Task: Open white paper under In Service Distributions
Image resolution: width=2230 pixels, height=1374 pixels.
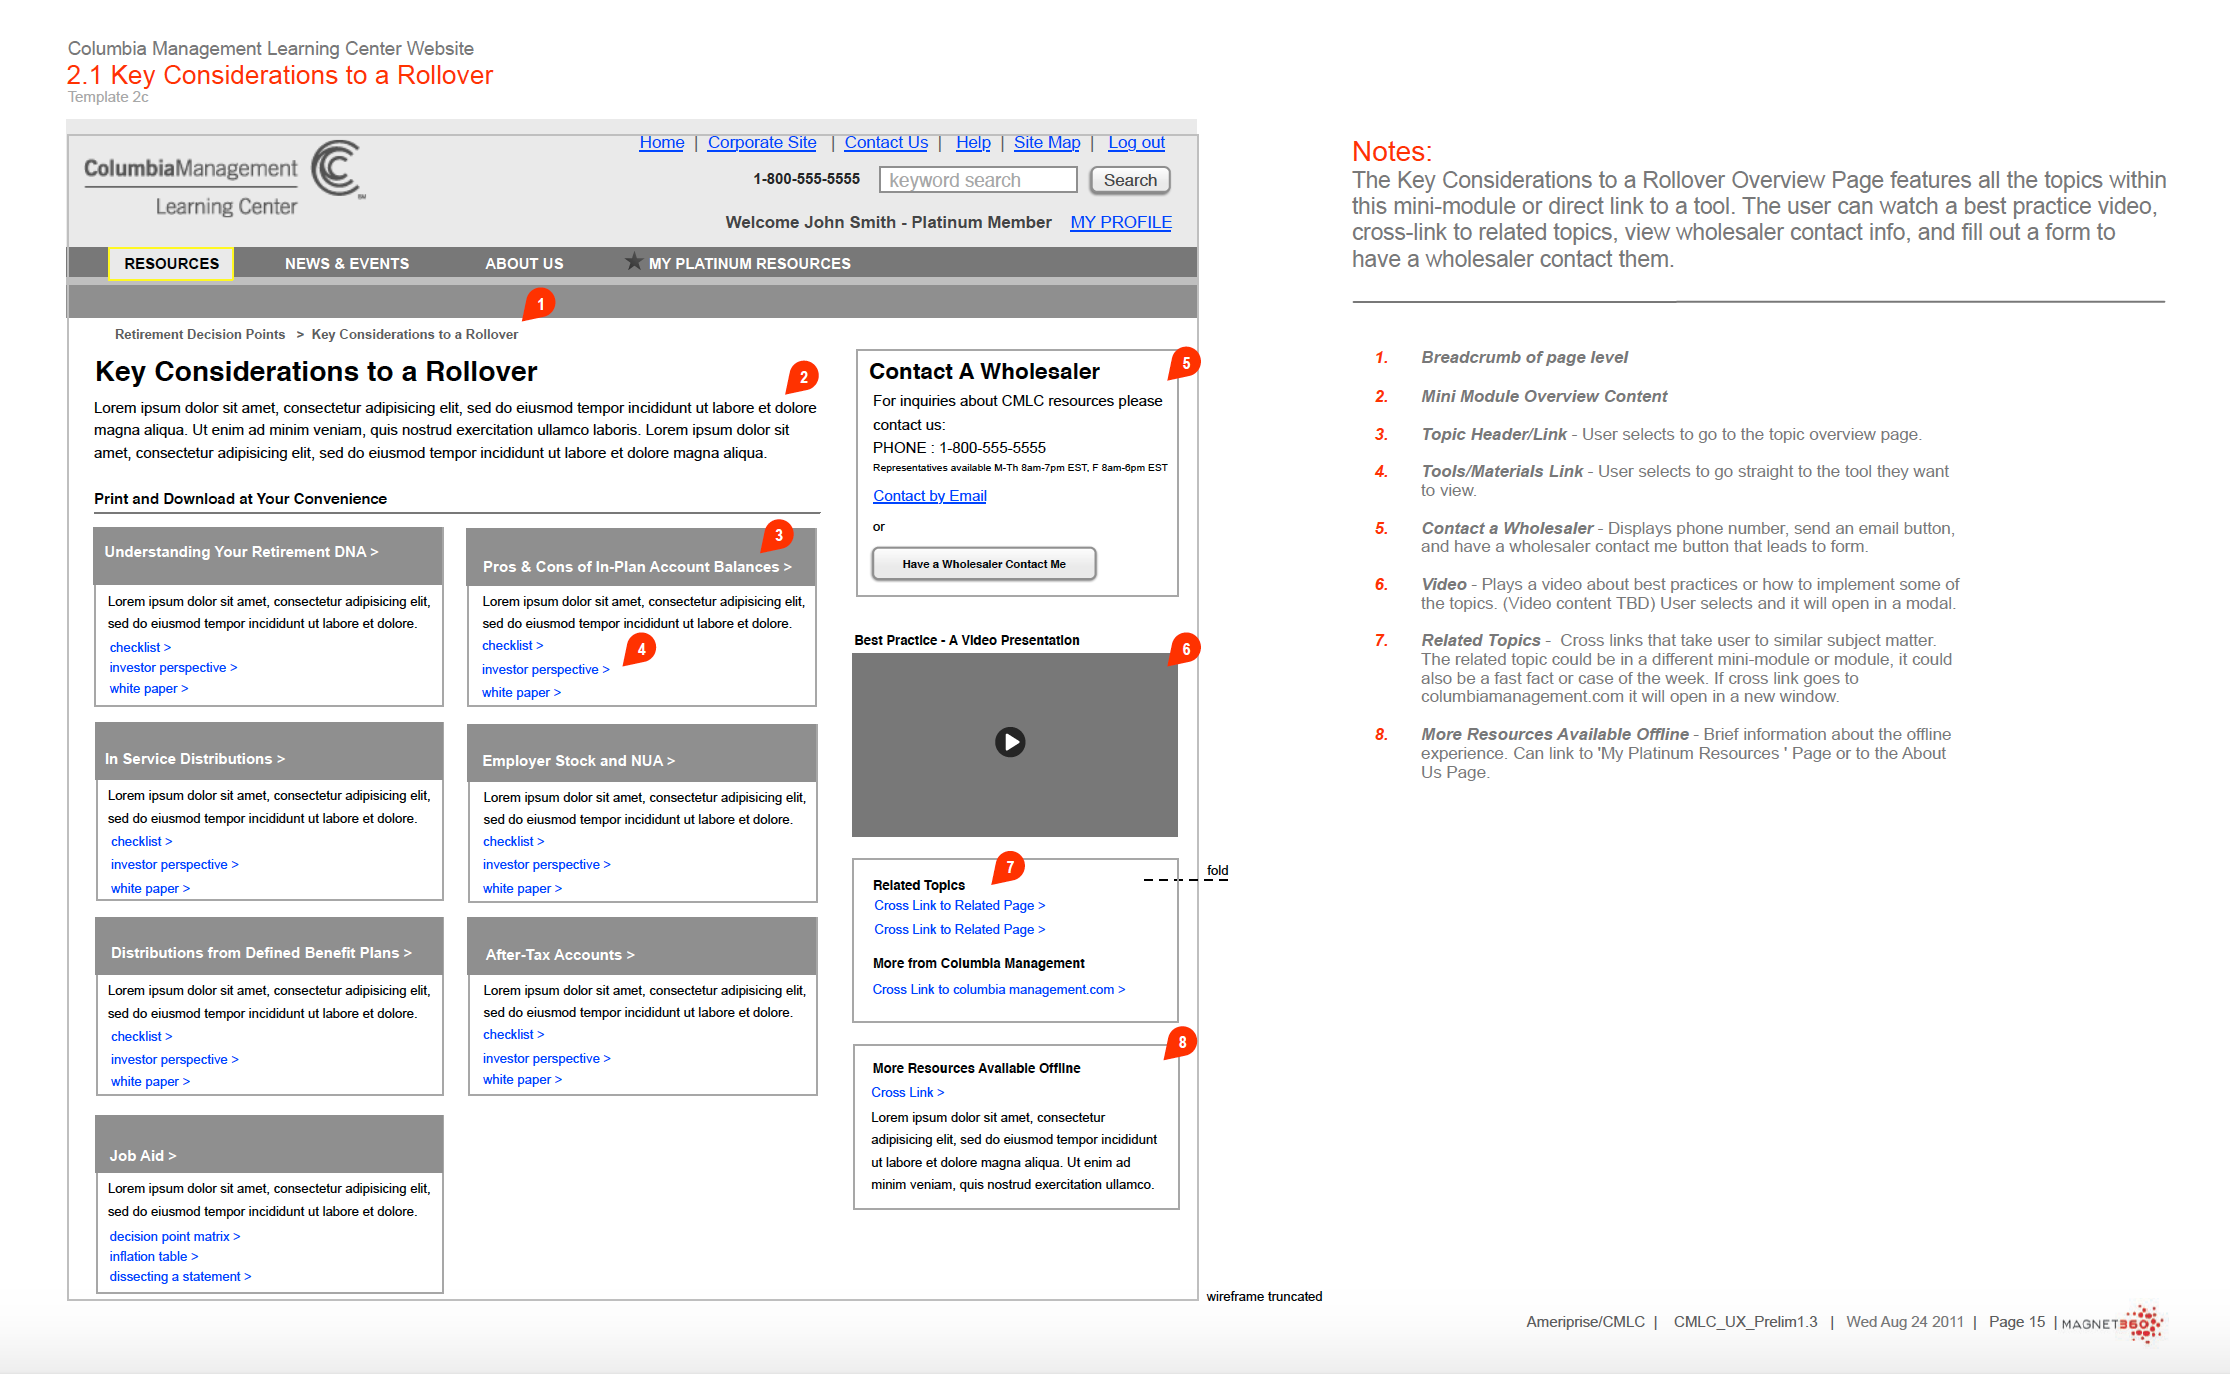Action: point(150,888)
